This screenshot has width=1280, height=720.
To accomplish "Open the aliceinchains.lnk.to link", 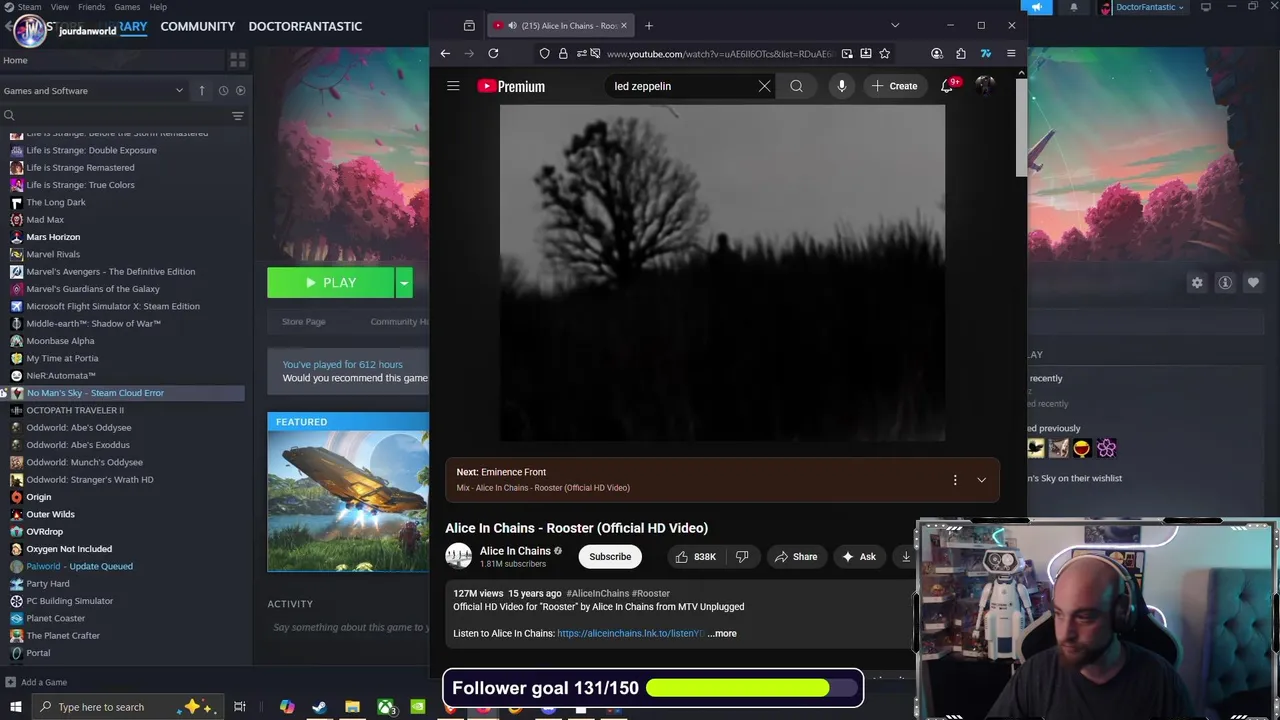I will point(630,633).
